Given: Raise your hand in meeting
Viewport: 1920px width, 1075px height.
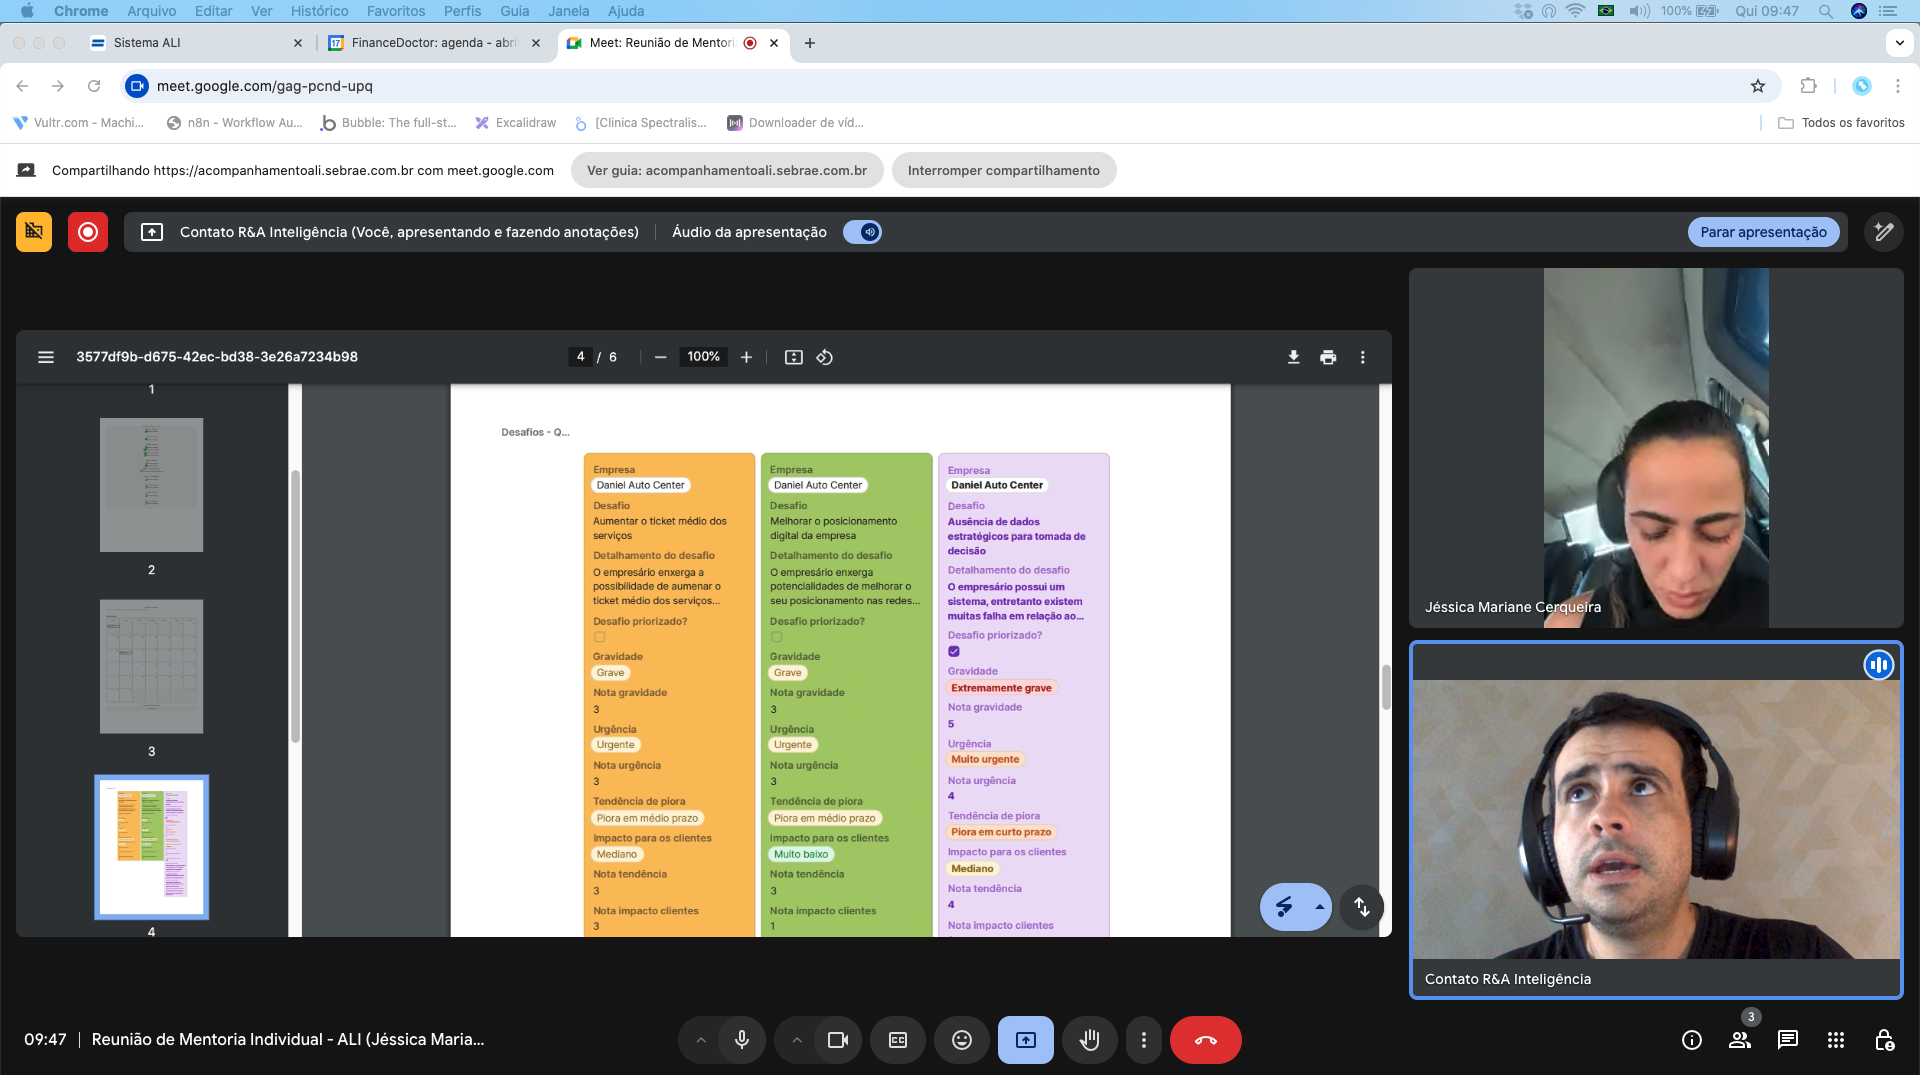Looking at the screenshot, I should click(x=1090, y=1040).
